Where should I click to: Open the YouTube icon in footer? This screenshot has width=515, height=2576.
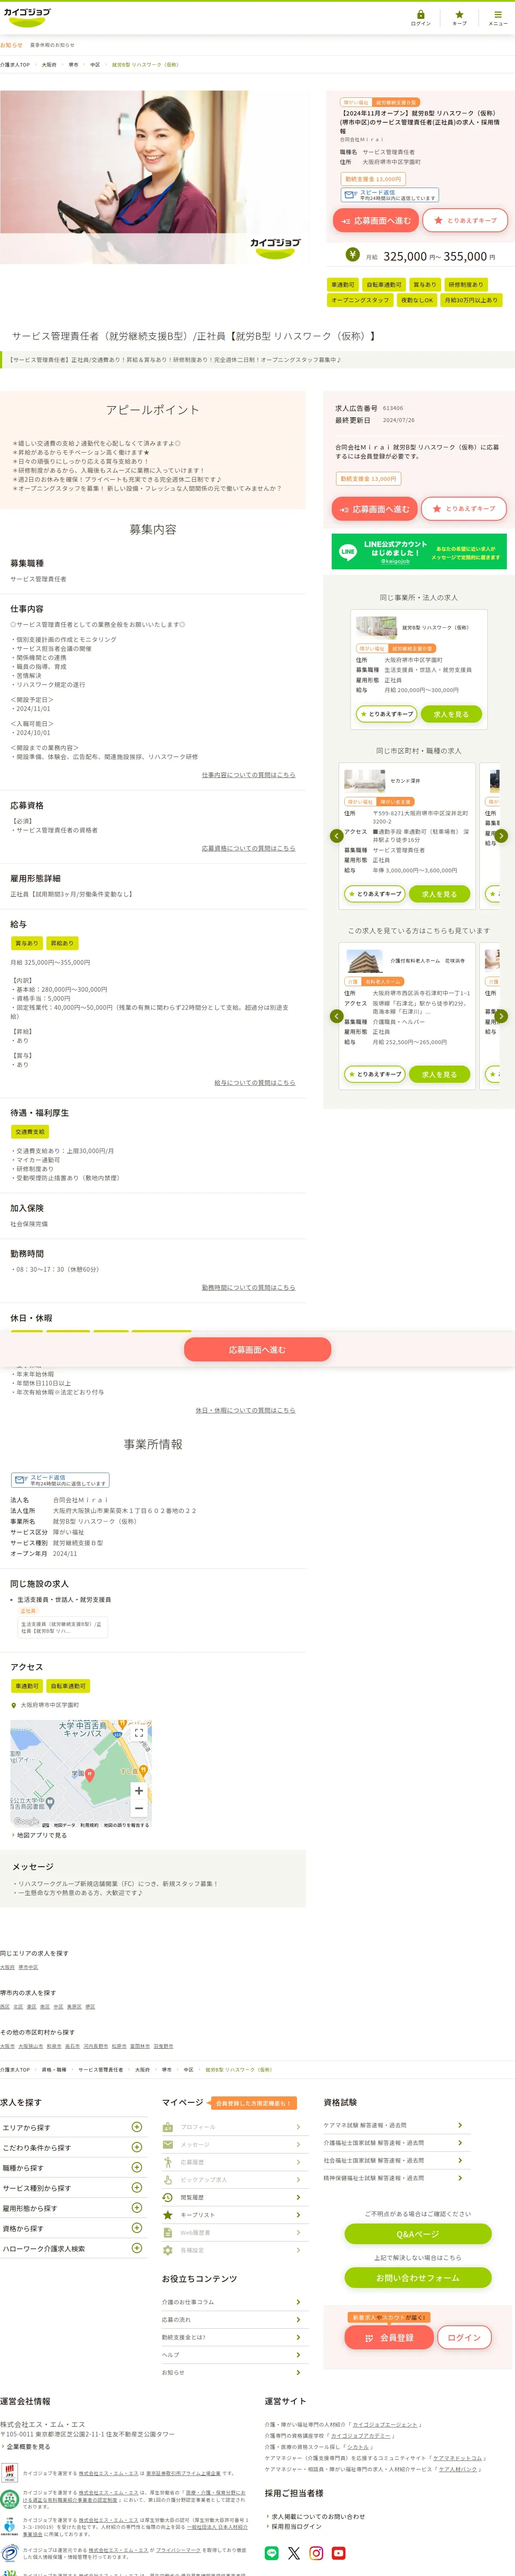(x=338, y=2553)
